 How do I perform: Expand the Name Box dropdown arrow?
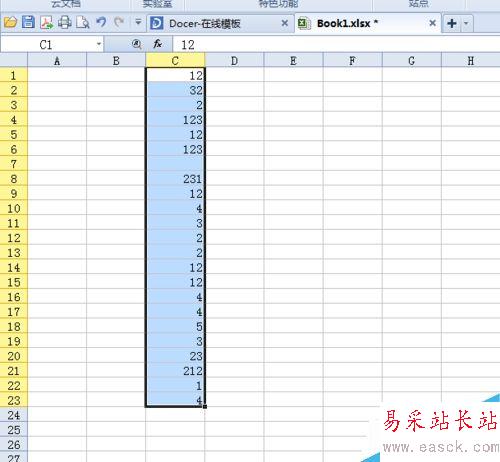pyautogui.click(x=99, y=44)
